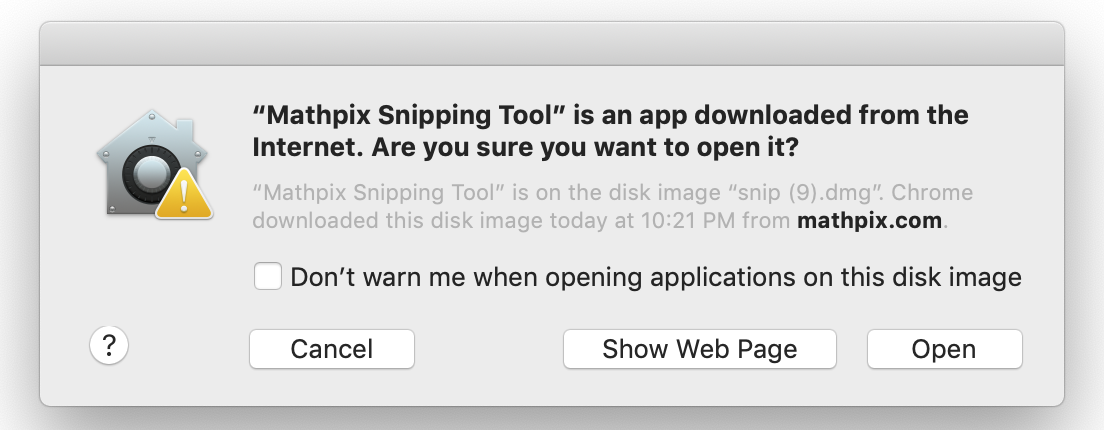Click the bold headline about Mathpix Snipping Tool

click(x=610, y=132)
